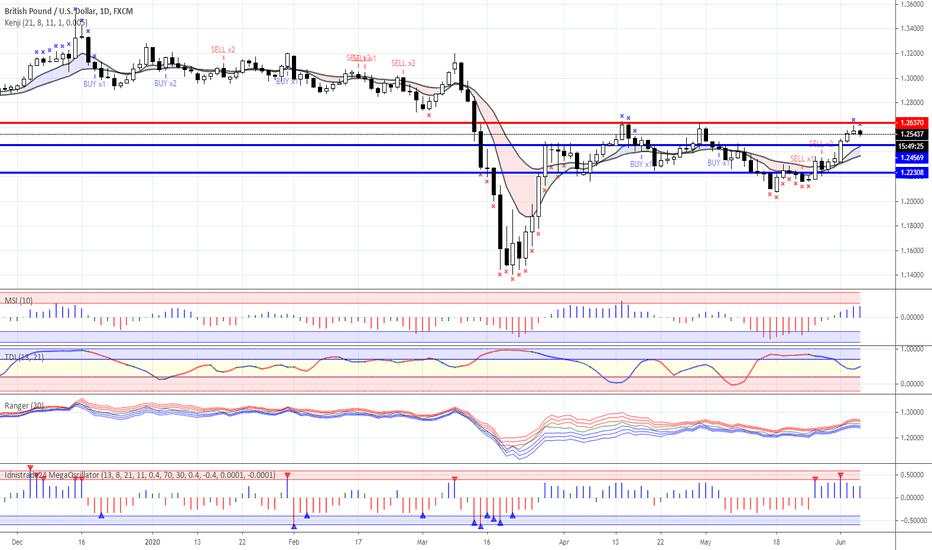Select the lower blue horizontal support line

pyautogui.click(x=447, y=173)
